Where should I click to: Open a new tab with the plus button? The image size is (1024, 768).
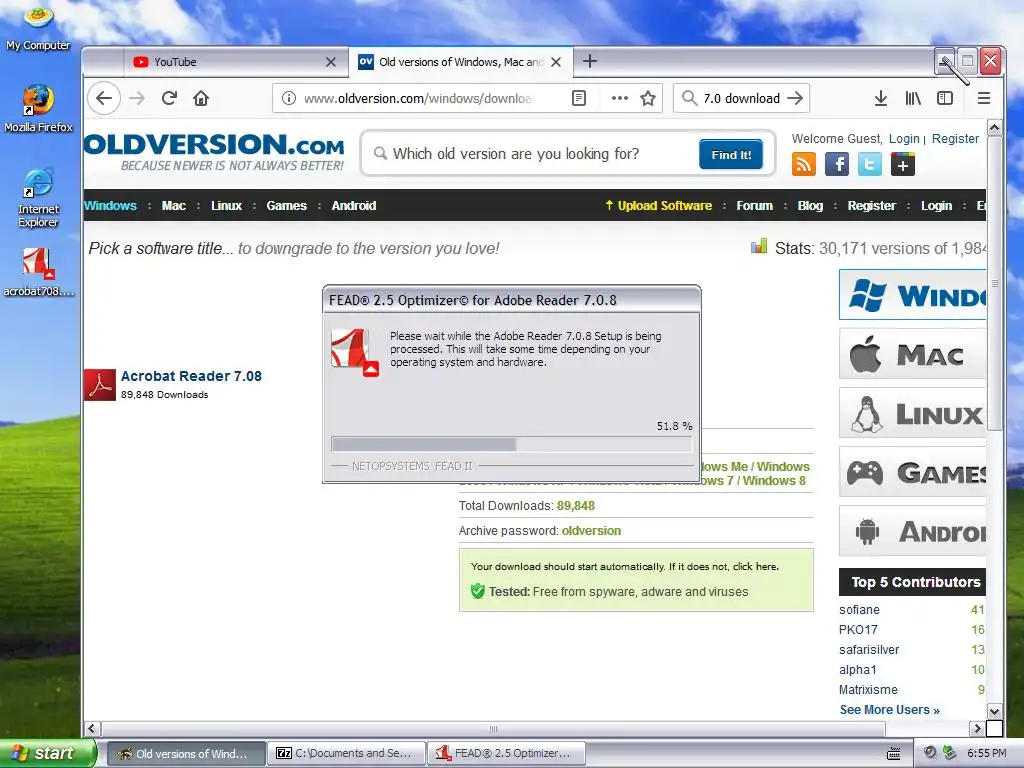click(x=590, y=61)
